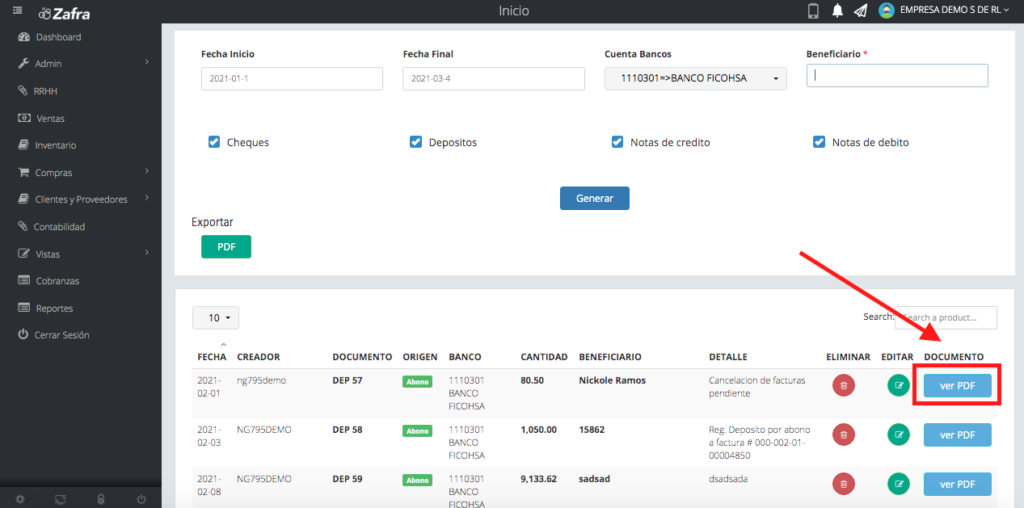Open Cobranzas section
This screenshot has height=508, width=1024.
[x=57, y=281]
